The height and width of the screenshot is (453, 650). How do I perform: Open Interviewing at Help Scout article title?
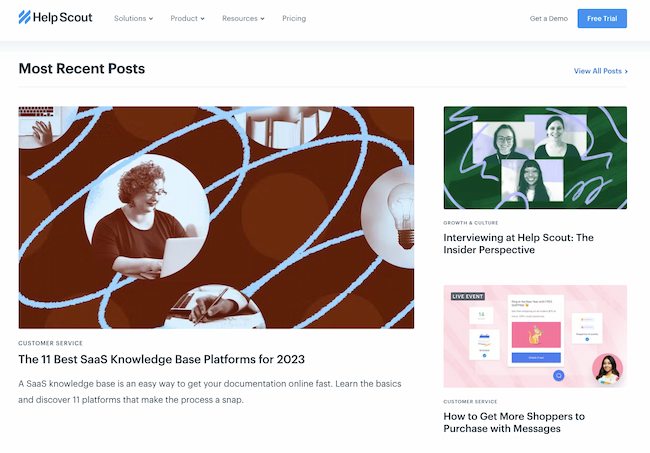click(x=518, y=244)
